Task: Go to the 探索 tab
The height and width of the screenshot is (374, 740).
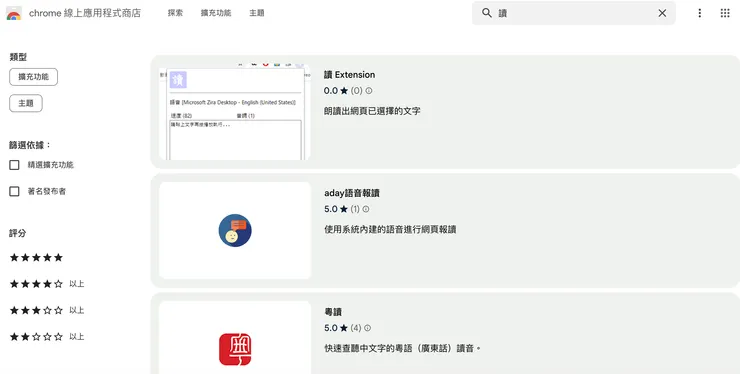Action: pos(175,13)
